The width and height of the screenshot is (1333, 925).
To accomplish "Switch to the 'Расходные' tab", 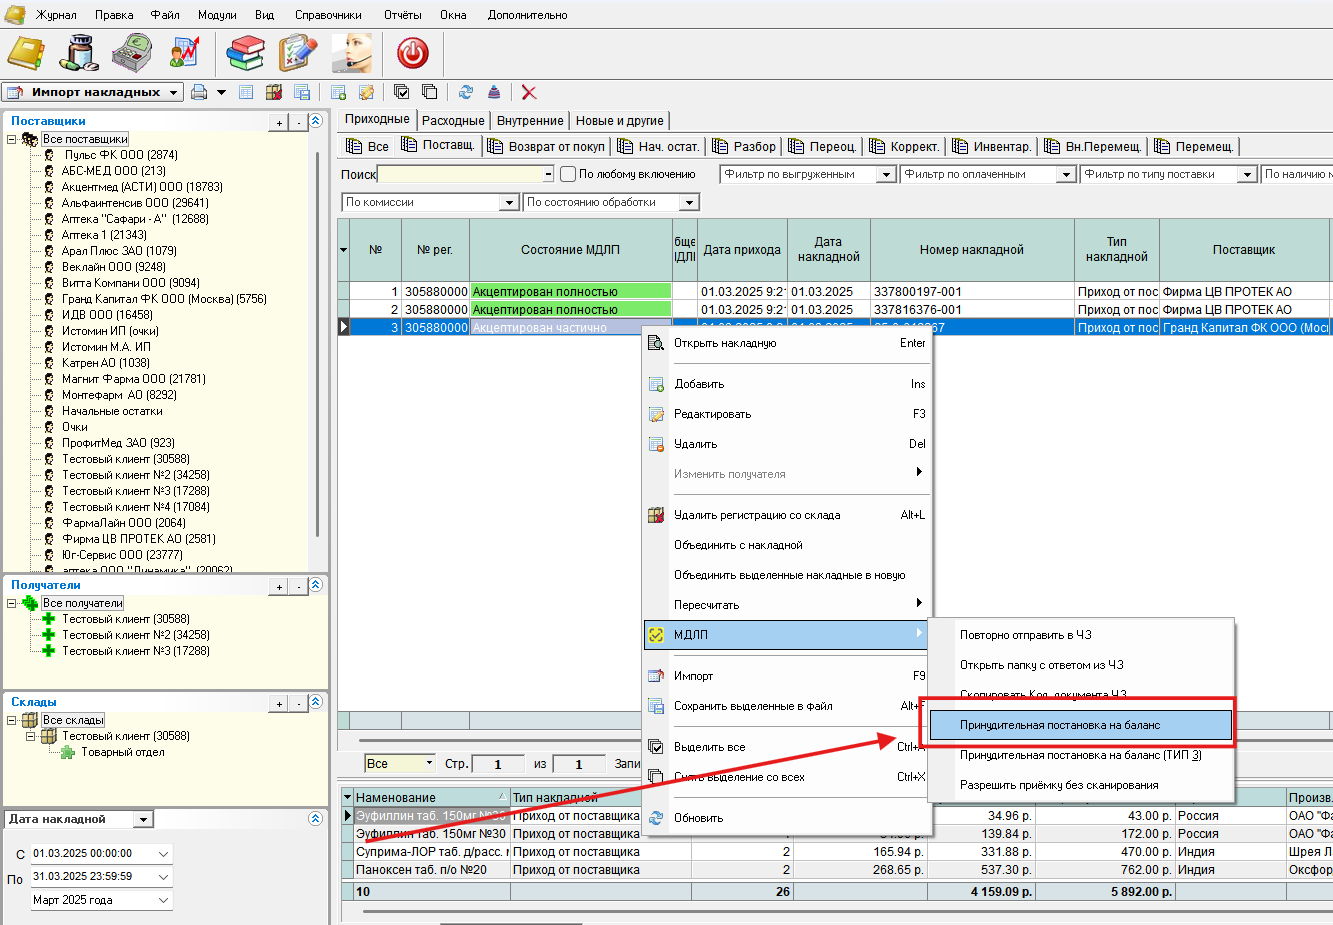I will pyautogui.click(x=452, y=120).
